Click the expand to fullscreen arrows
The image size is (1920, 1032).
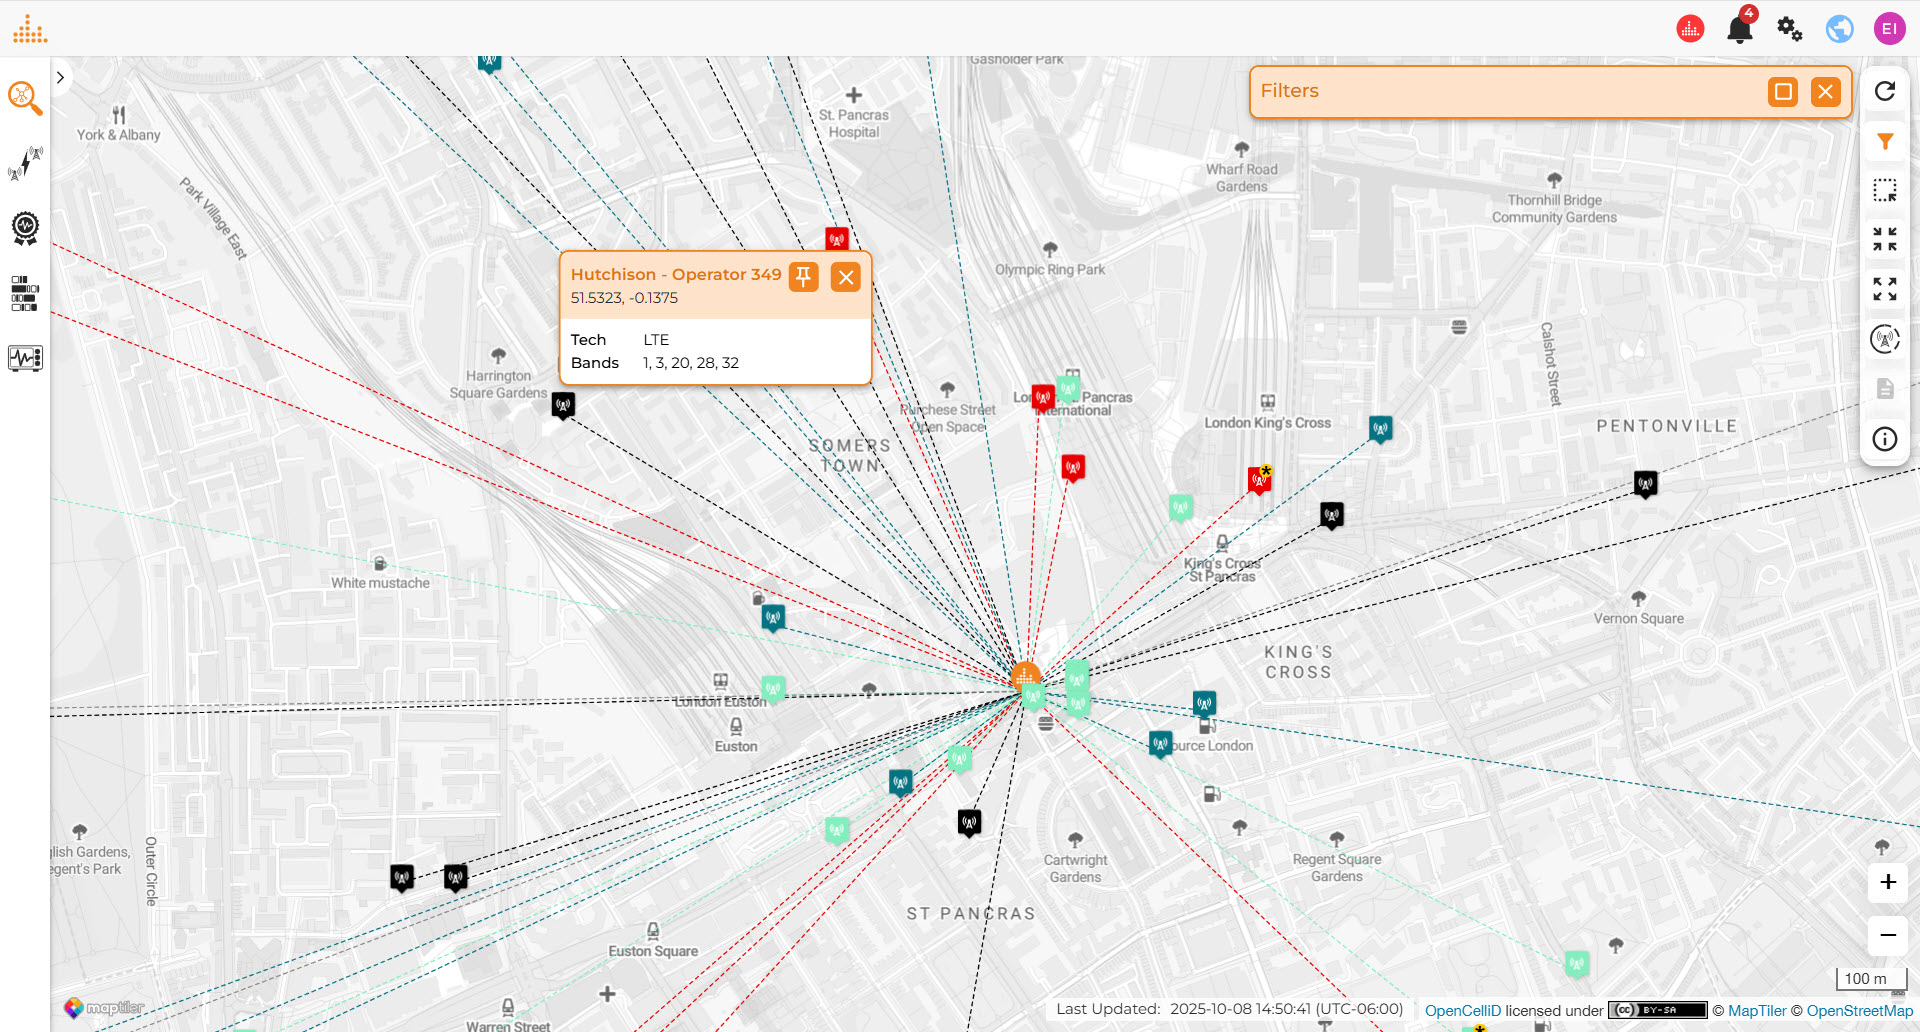point(1885,289)
